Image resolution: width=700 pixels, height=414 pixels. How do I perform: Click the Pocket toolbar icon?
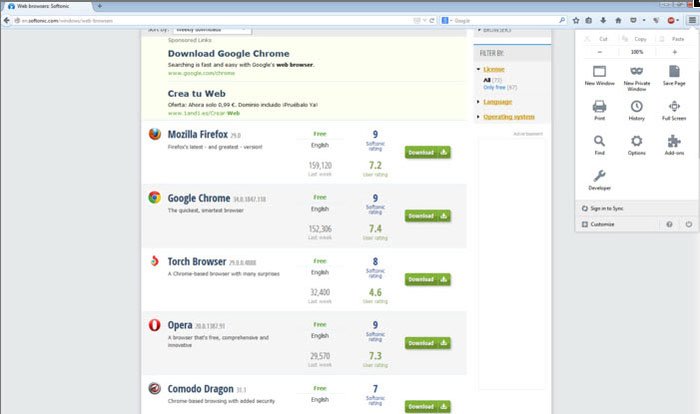click(x=633, y=20)
